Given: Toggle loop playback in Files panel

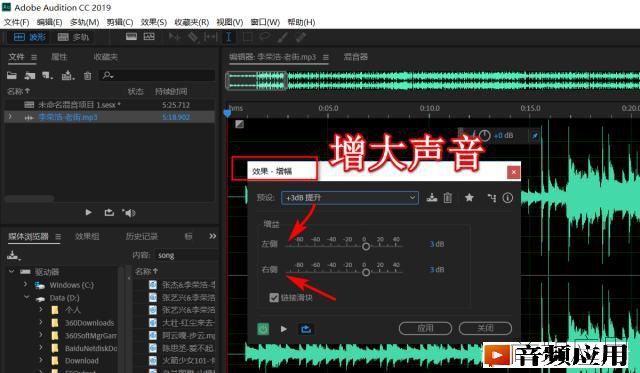Looking at the screenshot, I should 109,212.
